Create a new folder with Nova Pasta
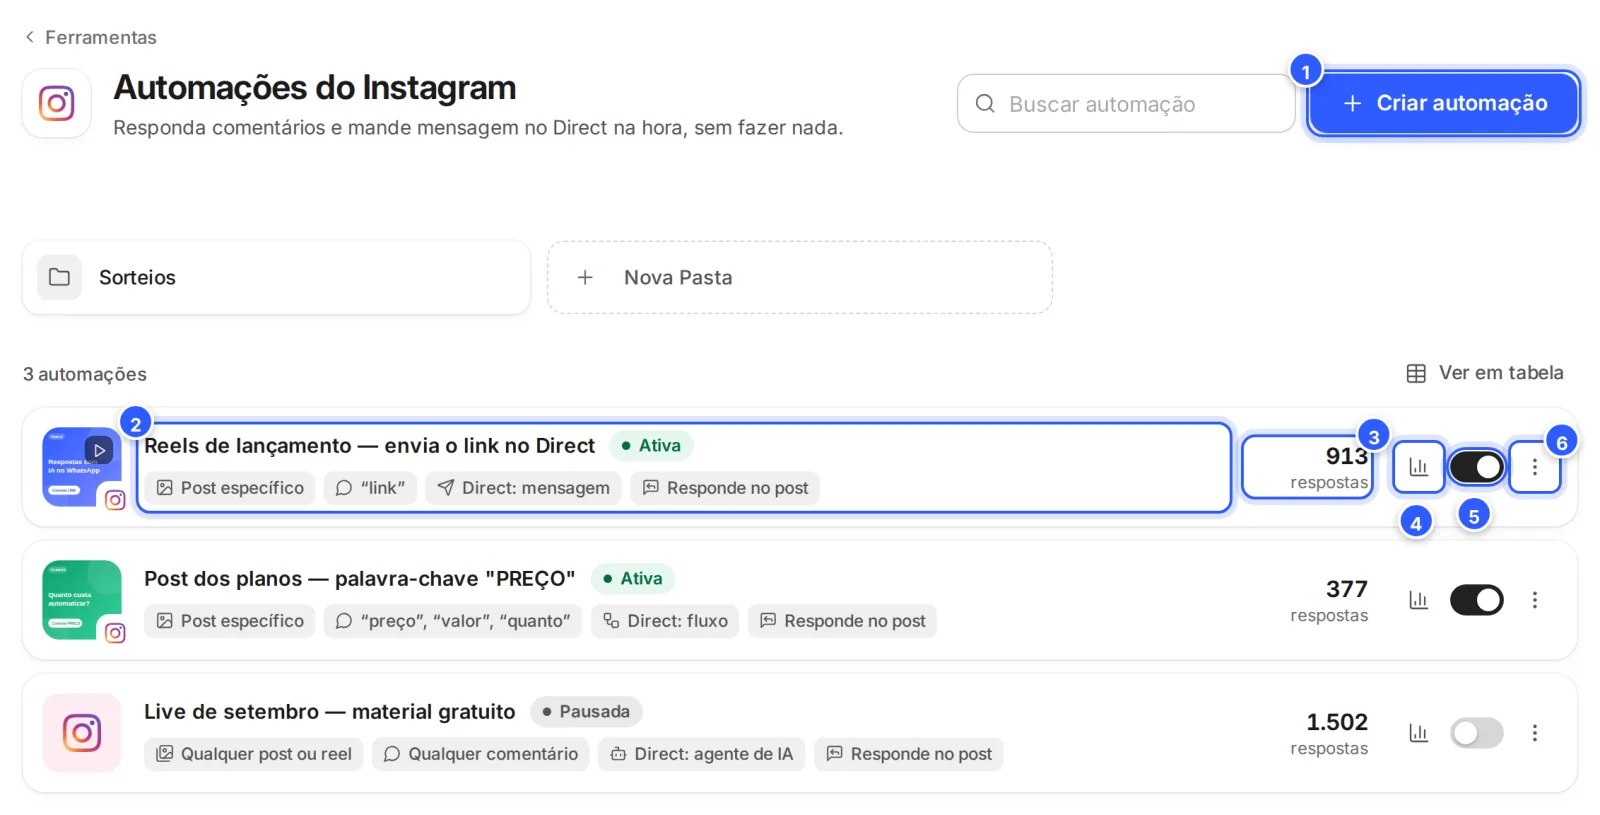Image resolution: width=1600 pixels, height=815 pixels. (800, 277)
